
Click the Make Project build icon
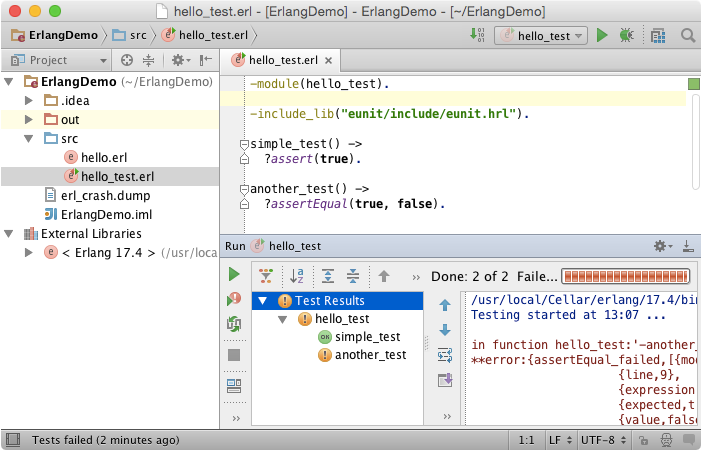(477, 35)
